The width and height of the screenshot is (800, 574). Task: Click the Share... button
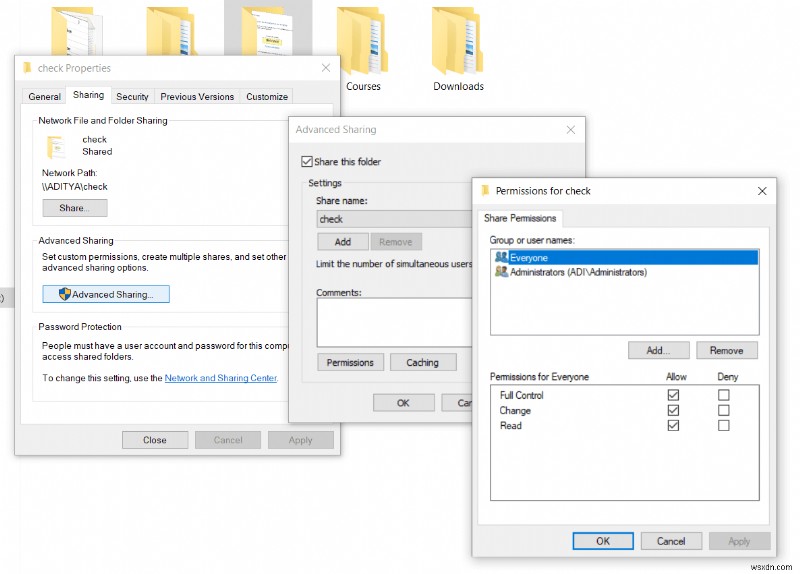coord(74,208)
